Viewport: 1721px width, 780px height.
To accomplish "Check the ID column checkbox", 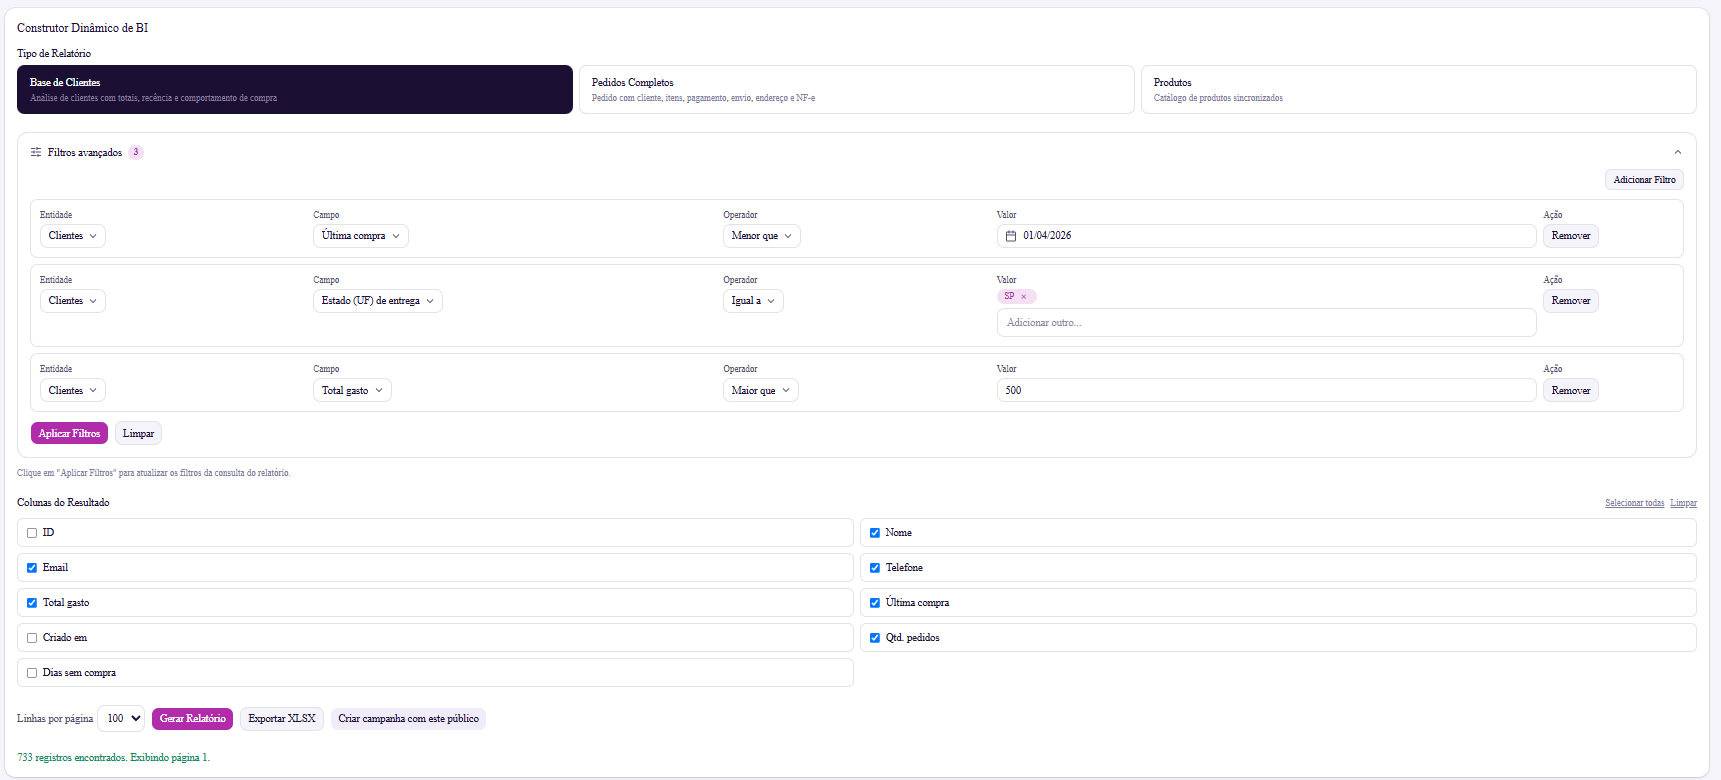I will (32, 533).
